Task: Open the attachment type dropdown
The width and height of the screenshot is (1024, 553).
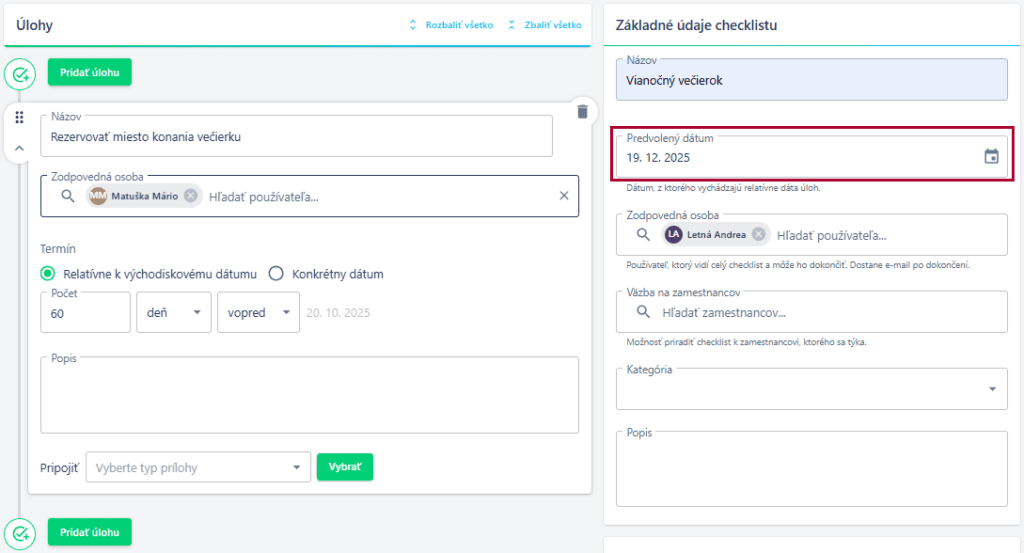Action: (198, 467)
